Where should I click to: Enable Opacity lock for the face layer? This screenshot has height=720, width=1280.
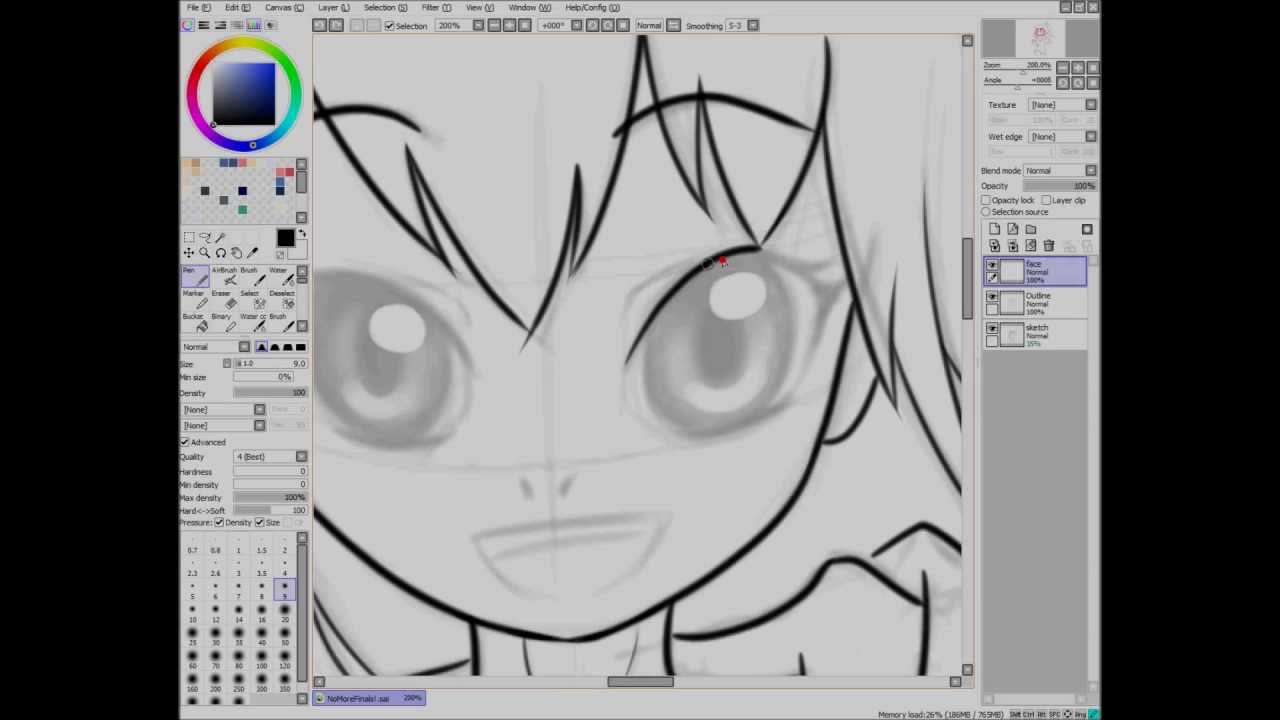pyautogui.click(x=987, y=200)
